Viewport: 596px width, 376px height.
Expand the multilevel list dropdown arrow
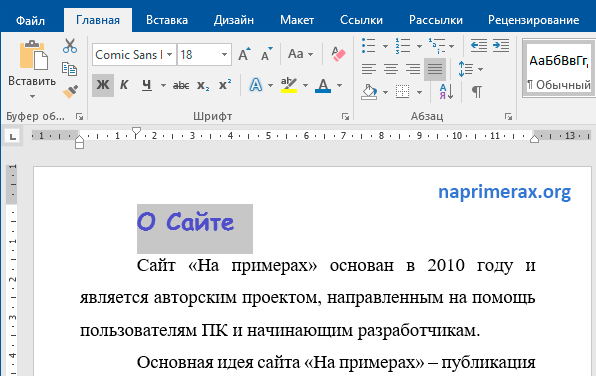tap(452, 46)
